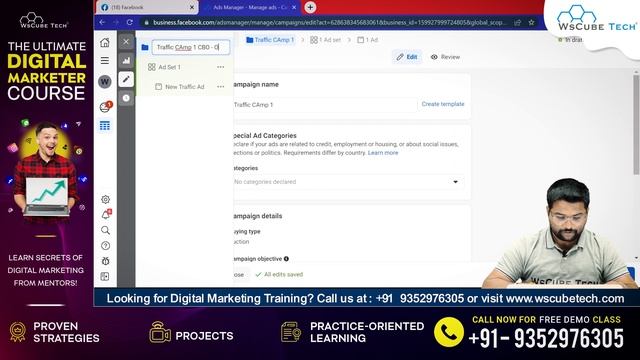Screen dimensions: 640x360
Task: Open the notifications face icon with badge
Action: tap(105, 107)
